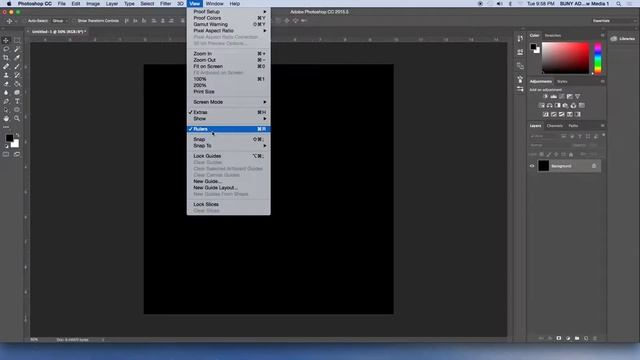The height and width of the screenshot is (360, 640).
Task: Choose Fit on Screen from View menu
Action: (229, 66)
